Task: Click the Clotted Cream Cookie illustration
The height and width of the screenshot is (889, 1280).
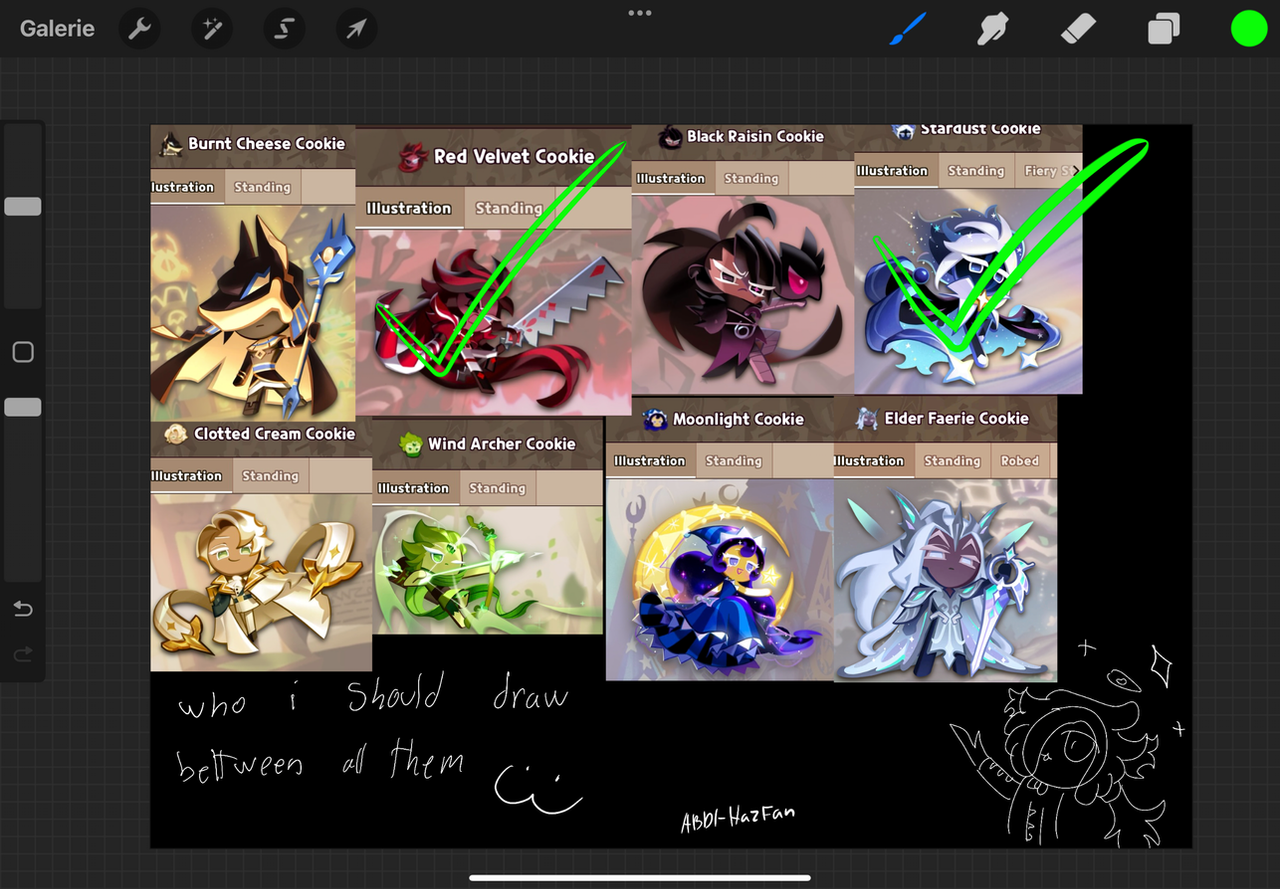Action: click(261, 582)
